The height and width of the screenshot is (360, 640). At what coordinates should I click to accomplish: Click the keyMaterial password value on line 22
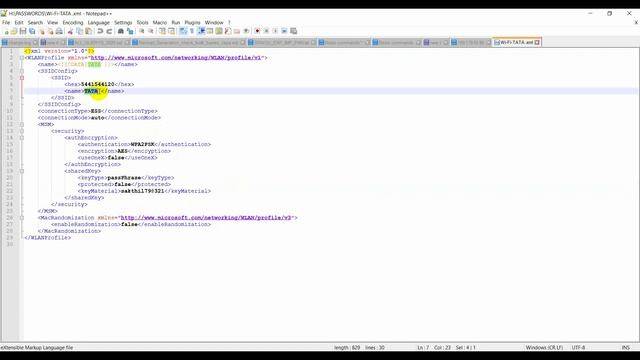[x=142, y=191]
